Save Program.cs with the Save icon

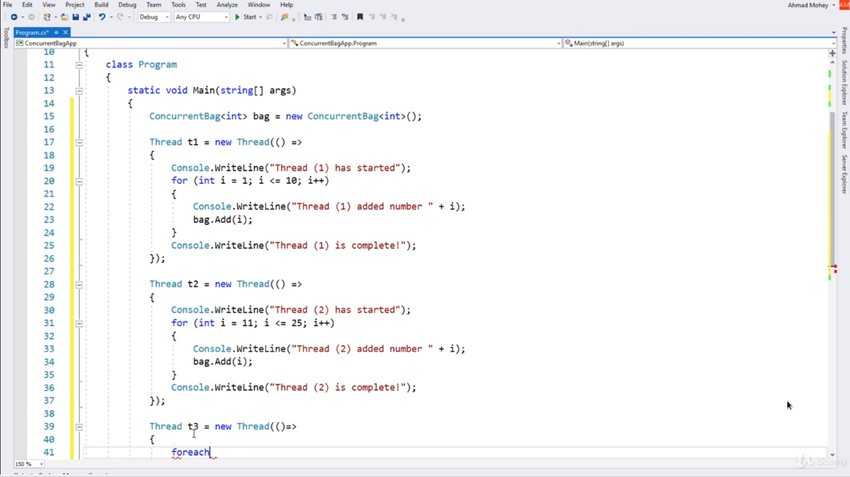(x=76, y=17)
